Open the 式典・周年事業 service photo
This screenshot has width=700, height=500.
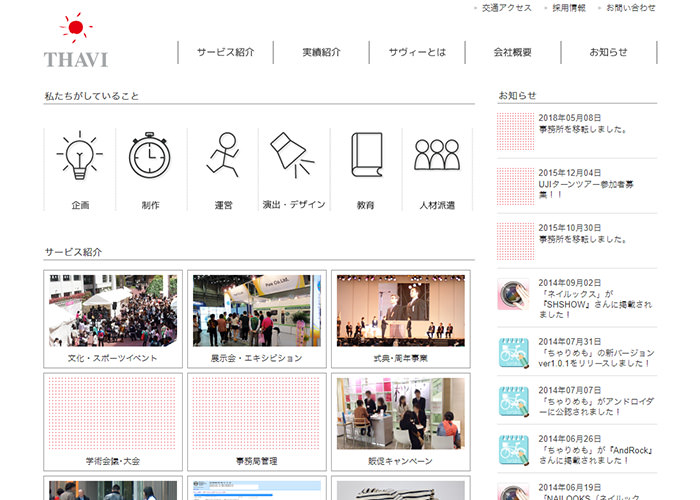(400, 311)
